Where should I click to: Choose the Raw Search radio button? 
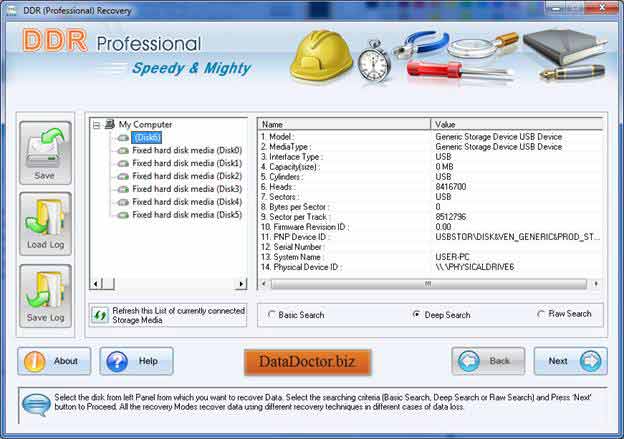pyautogui.click(x=541, y=314)
